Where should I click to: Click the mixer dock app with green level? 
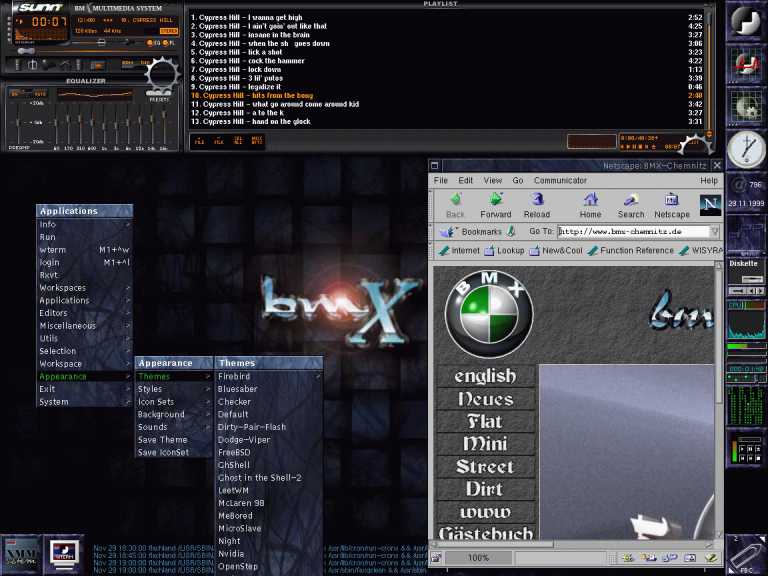point(746,451)
